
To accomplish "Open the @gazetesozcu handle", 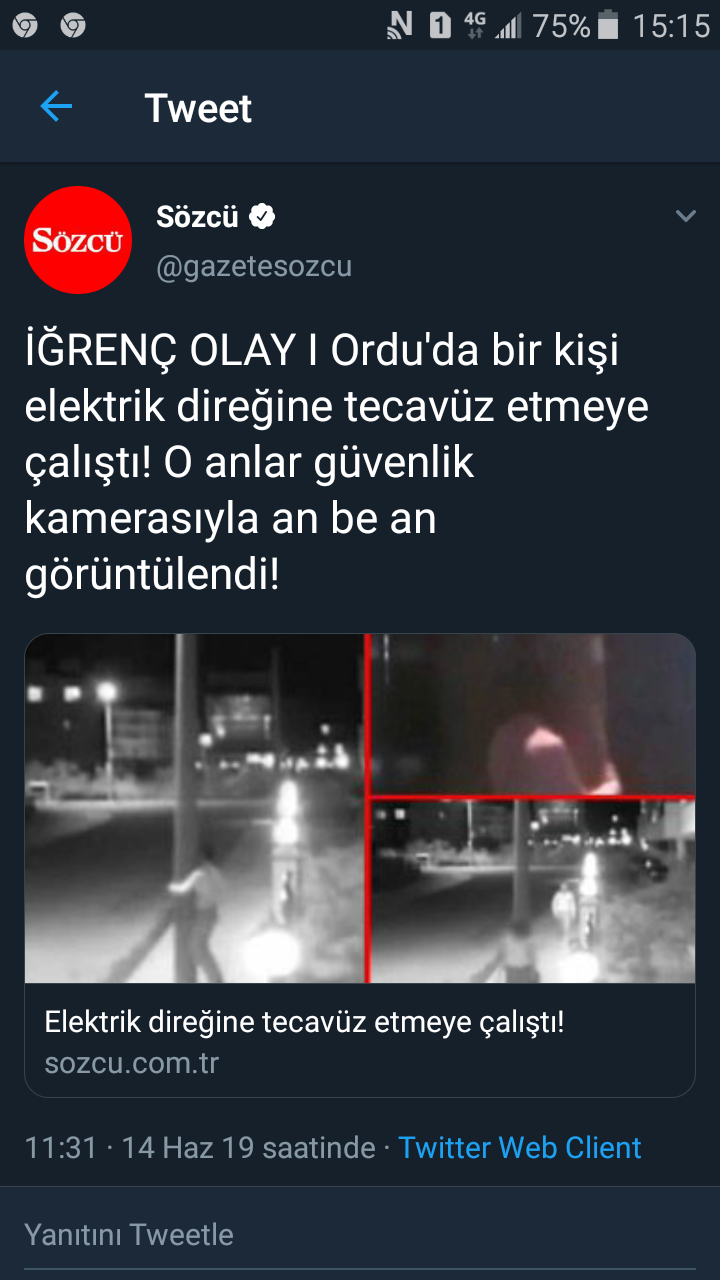I will (254, 267).
